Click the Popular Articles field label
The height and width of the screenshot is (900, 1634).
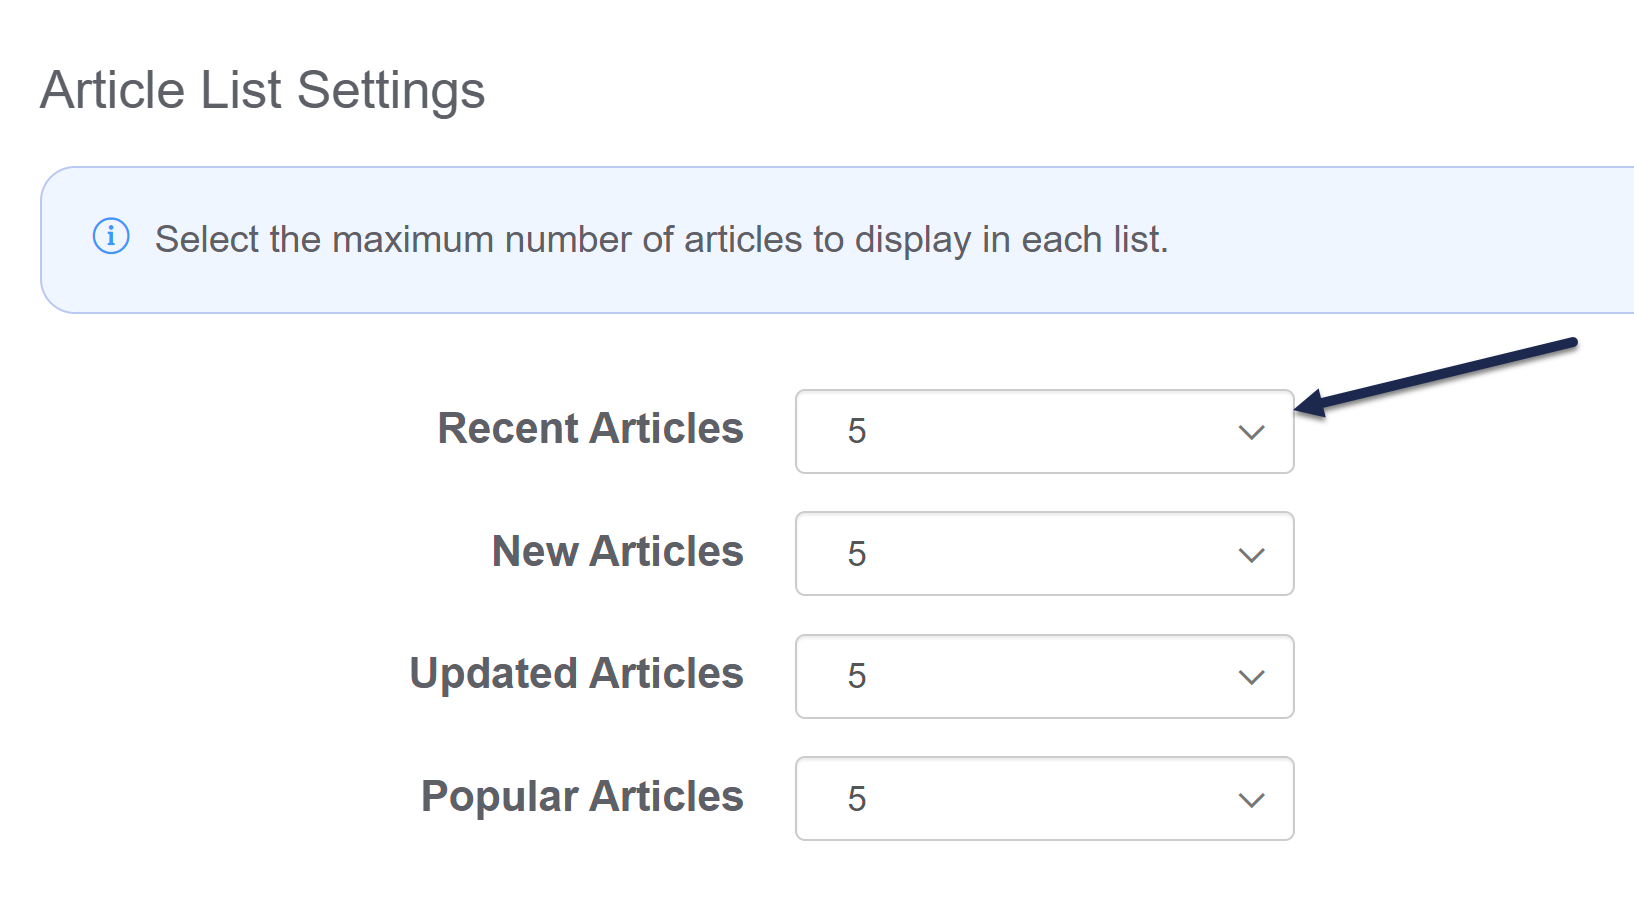click(x=582, y=796)
